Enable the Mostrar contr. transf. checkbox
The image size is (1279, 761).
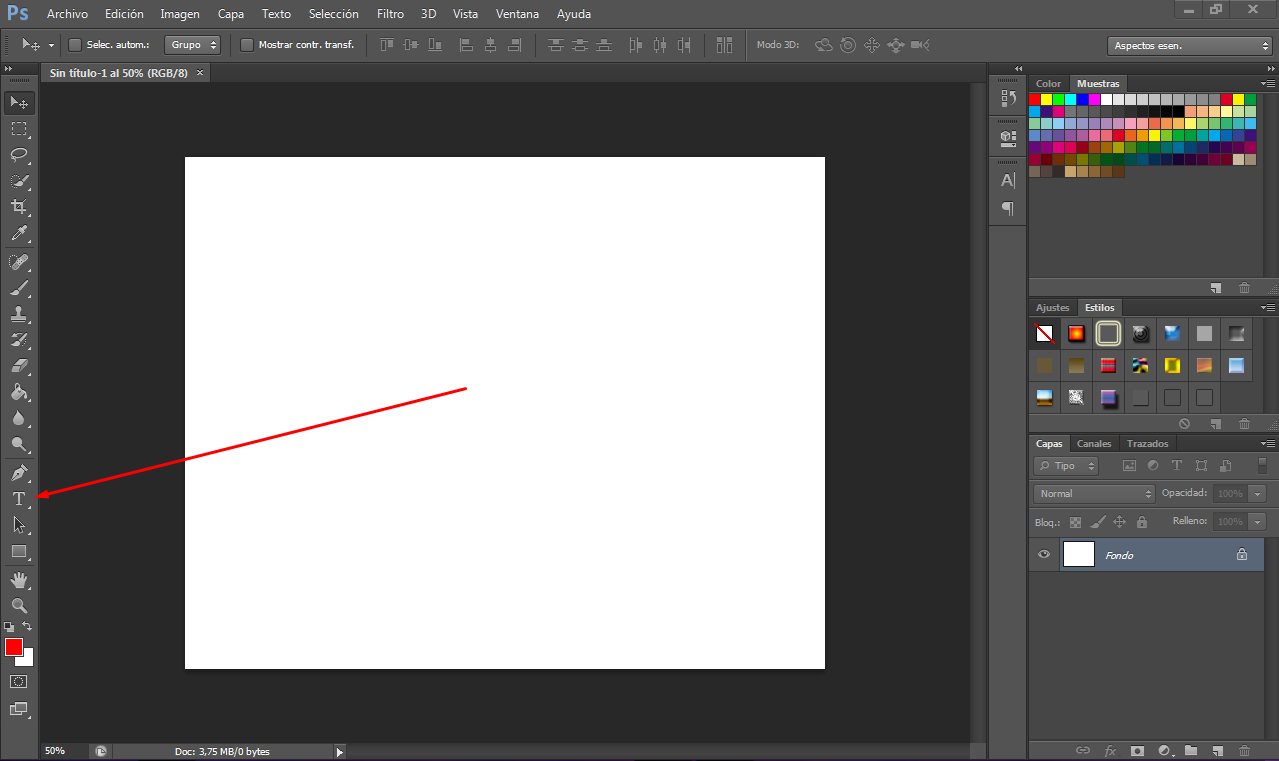click(246, 45)
